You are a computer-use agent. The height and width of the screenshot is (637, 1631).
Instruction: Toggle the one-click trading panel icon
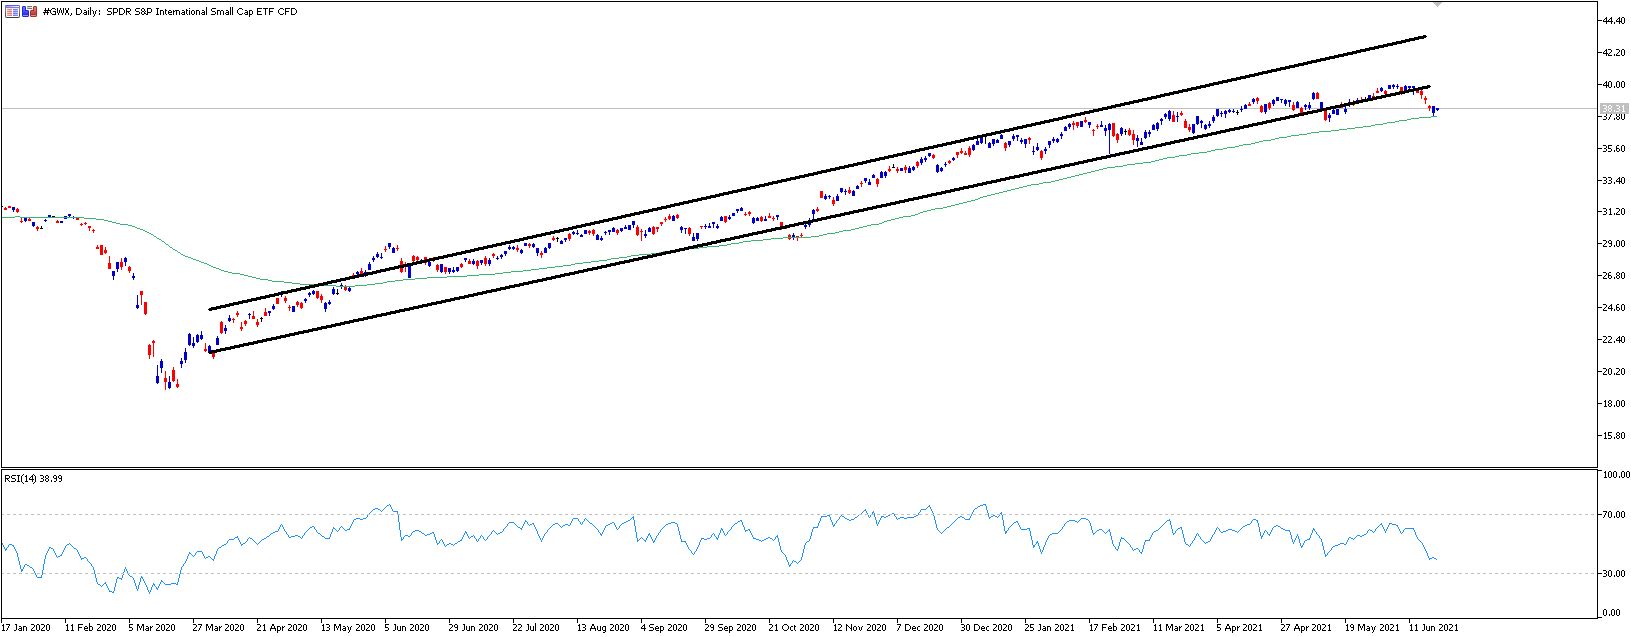(29, 12)
